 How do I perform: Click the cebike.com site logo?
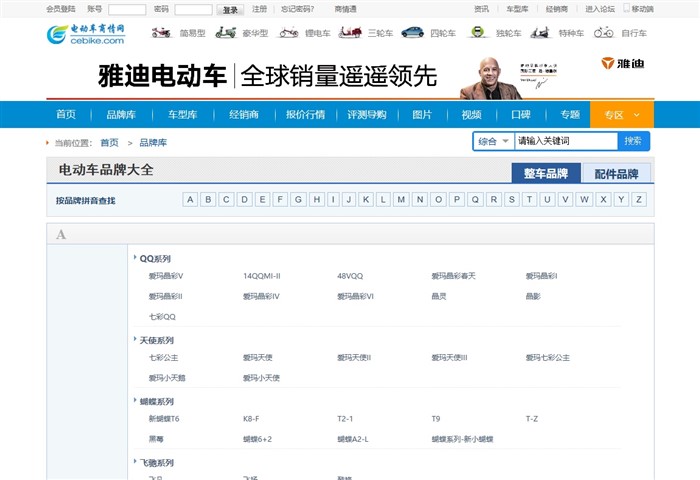(x=86, y=34)
